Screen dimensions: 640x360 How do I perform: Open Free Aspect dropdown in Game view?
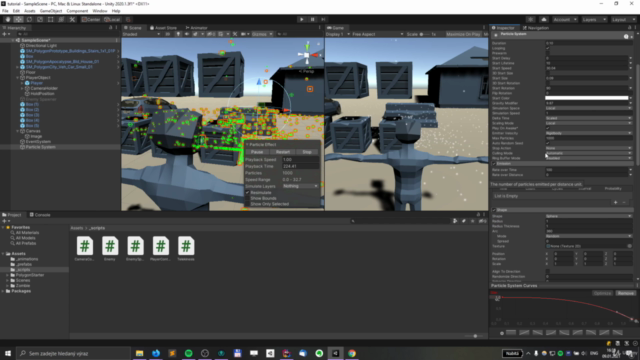[x=378, y=34]
